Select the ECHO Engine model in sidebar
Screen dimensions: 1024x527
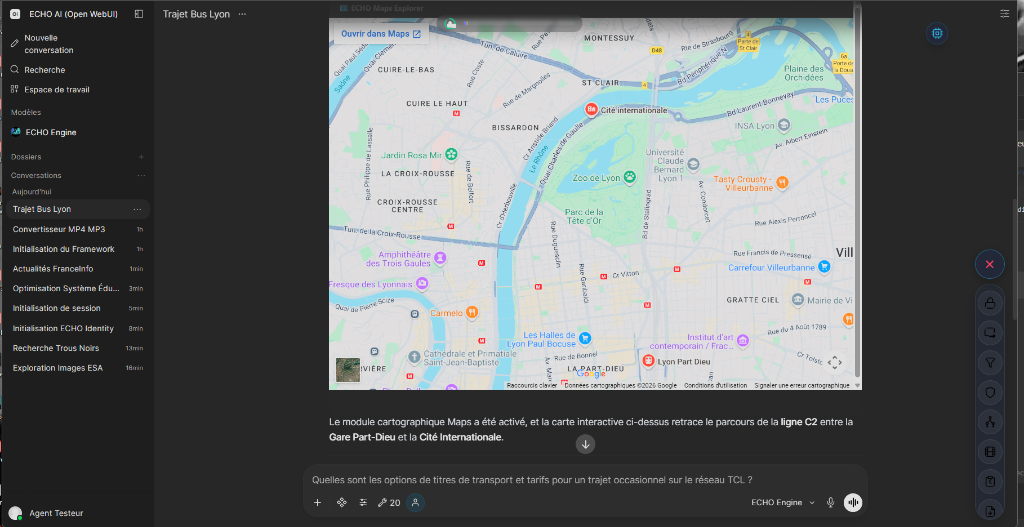(x=77, y=132)
